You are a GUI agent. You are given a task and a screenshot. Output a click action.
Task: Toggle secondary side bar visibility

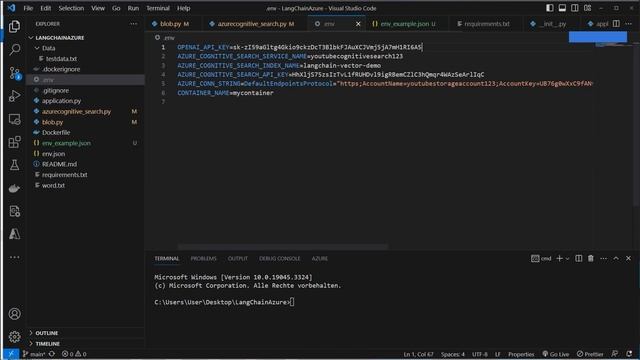tap(575, 8)
